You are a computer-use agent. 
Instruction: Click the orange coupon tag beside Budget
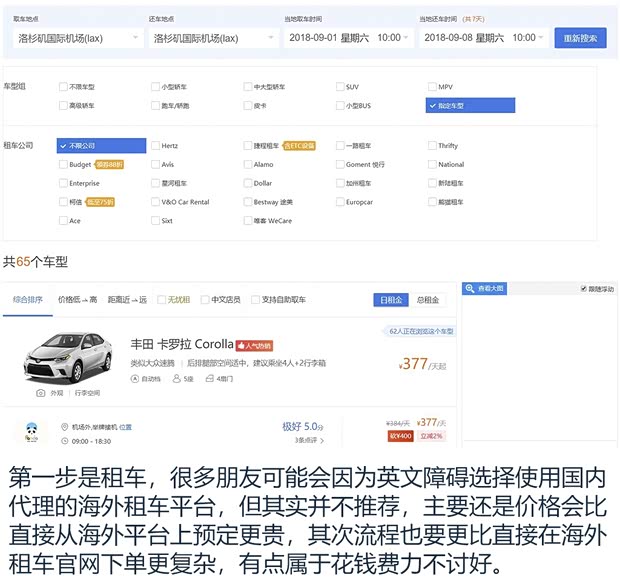[x=109, y=164]
